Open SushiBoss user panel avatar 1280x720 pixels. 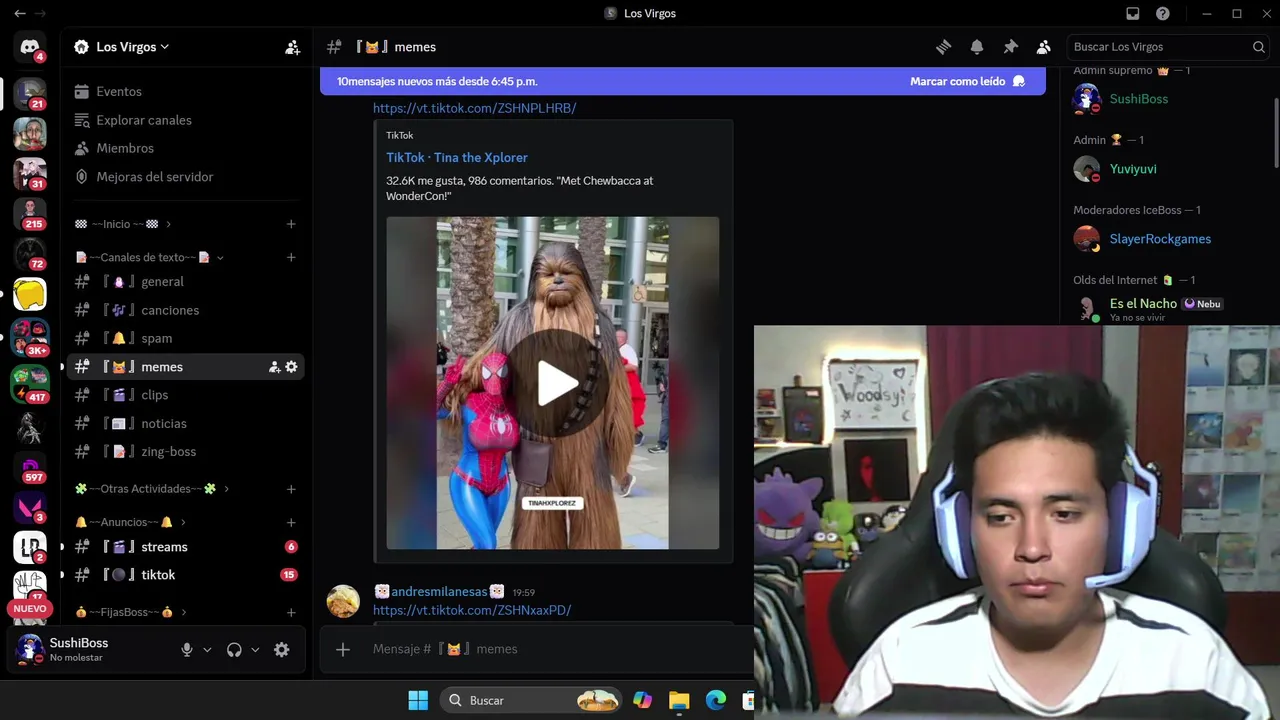pyautogui.click(x=30, y=650)
